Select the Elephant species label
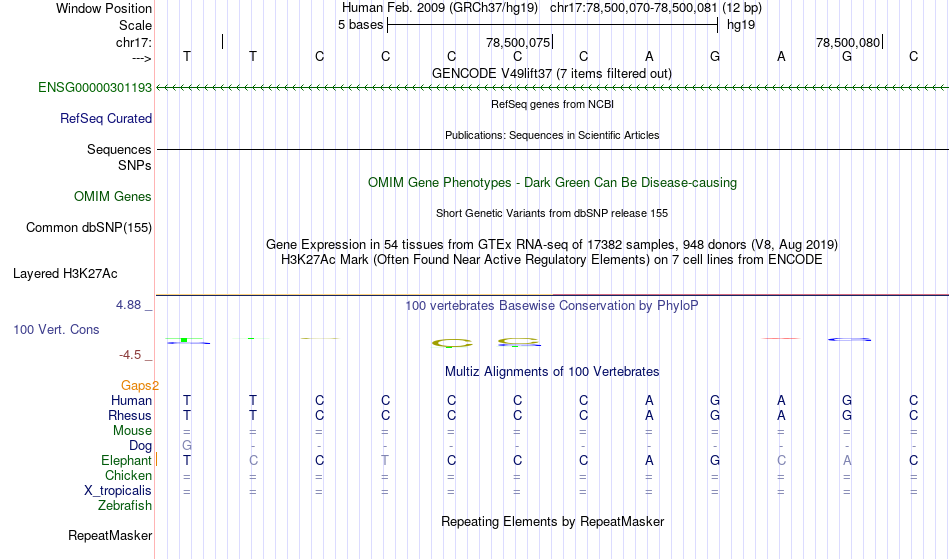This screenshot has height=559, width=950. click(x=126, y=460)
